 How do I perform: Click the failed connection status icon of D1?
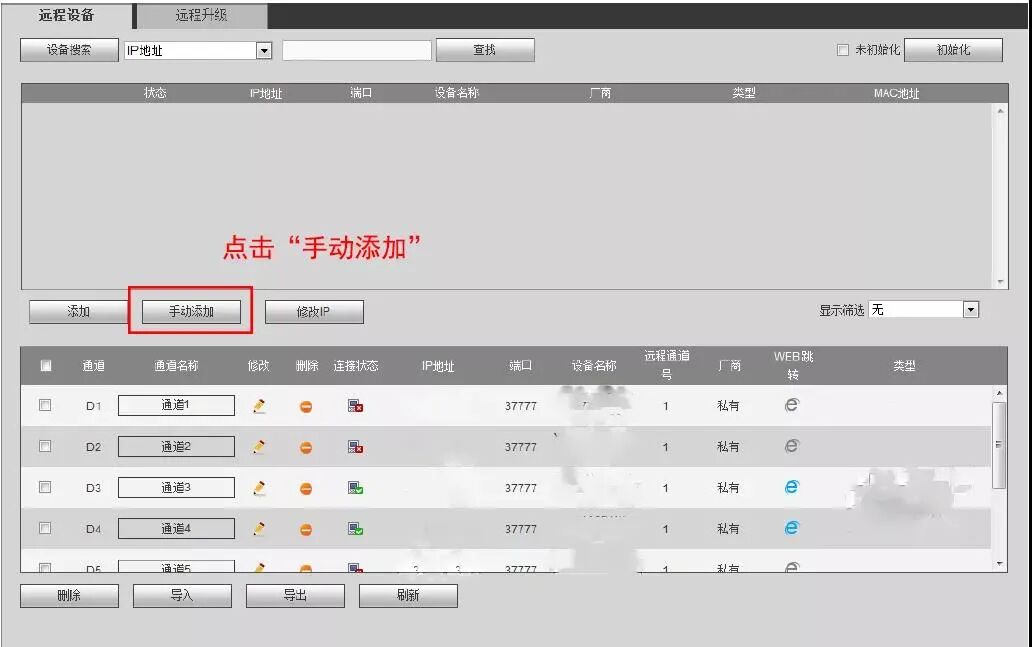[354, 406]
